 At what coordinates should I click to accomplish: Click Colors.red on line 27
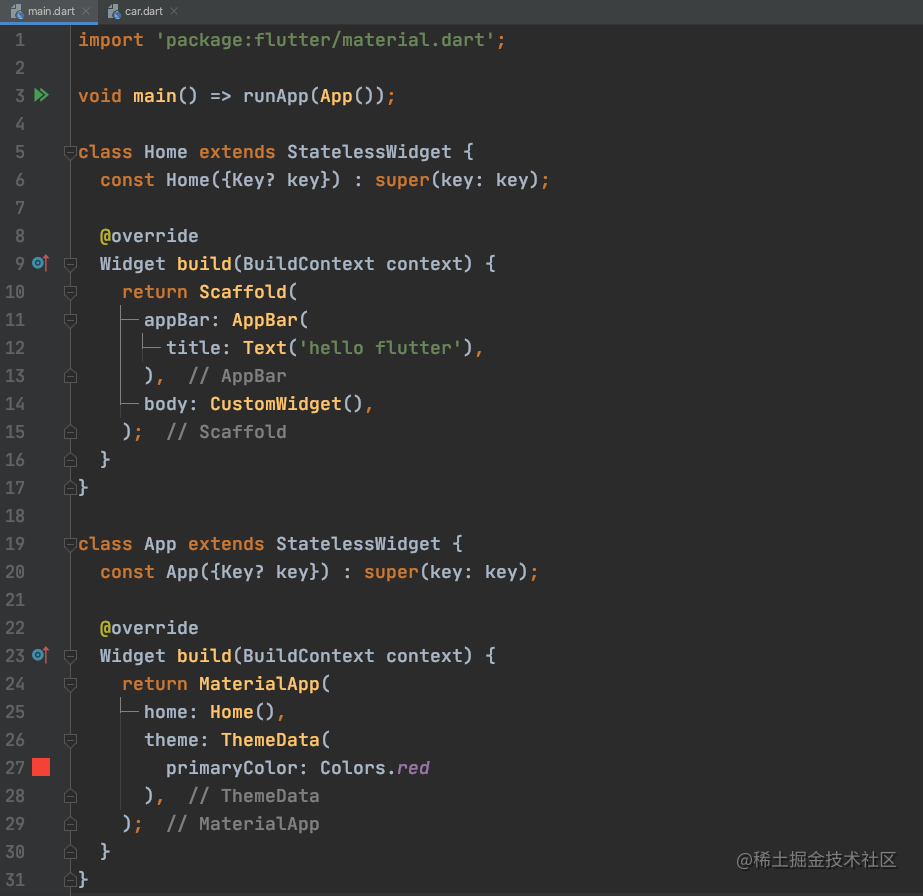[x=374, y=768]
